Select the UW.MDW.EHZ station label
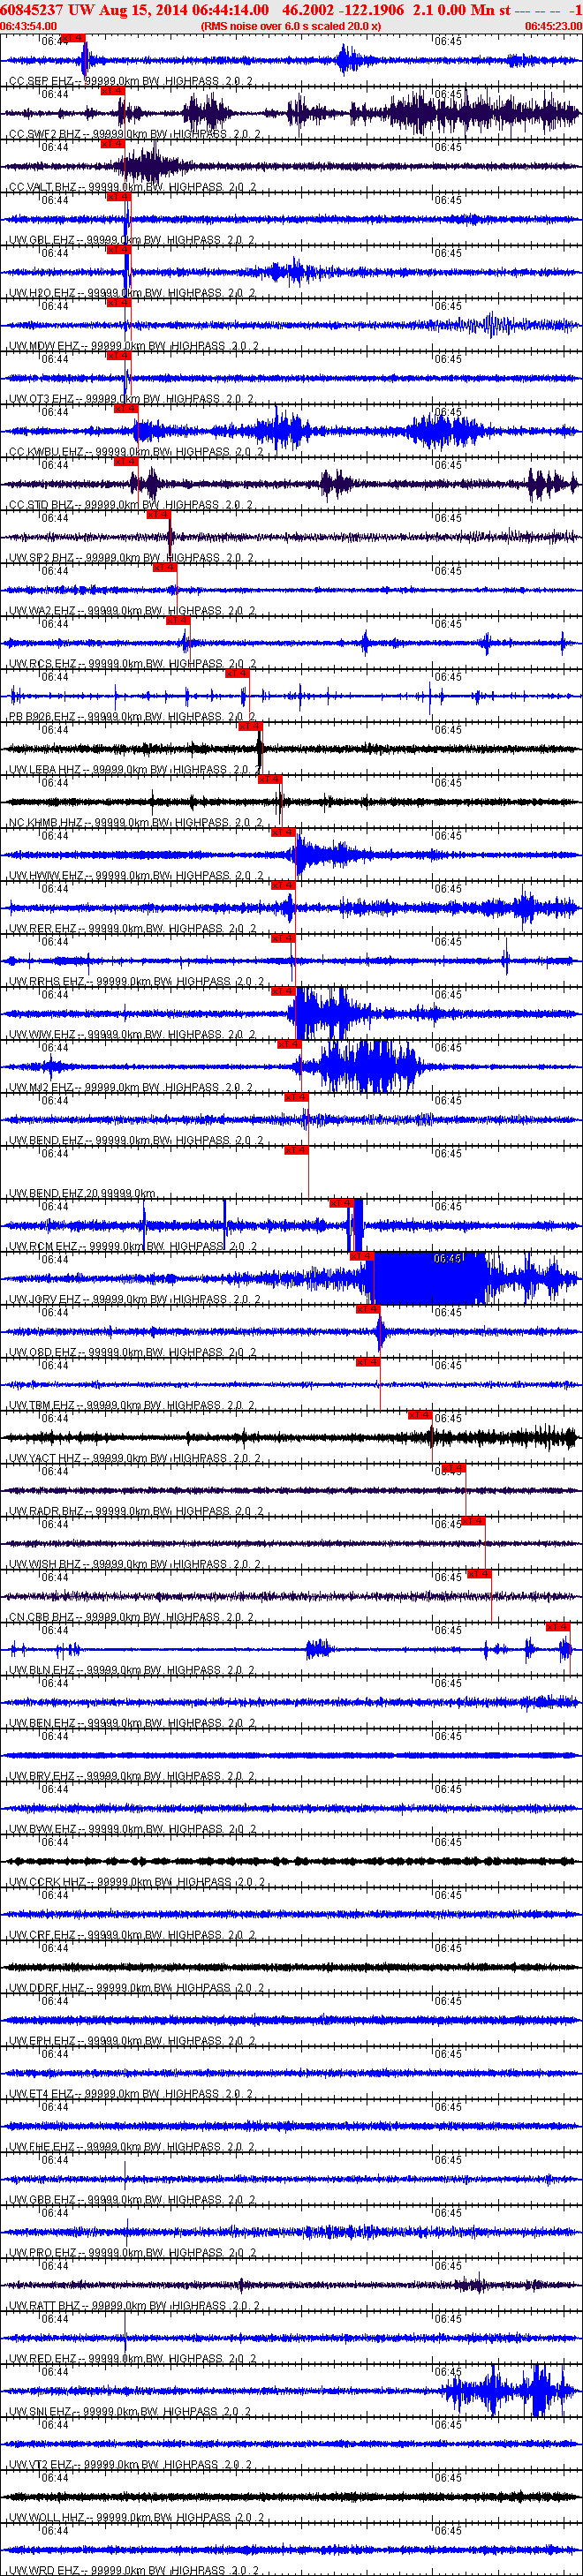This screenshot has height=2576, width=583. [x=133, y=346]
